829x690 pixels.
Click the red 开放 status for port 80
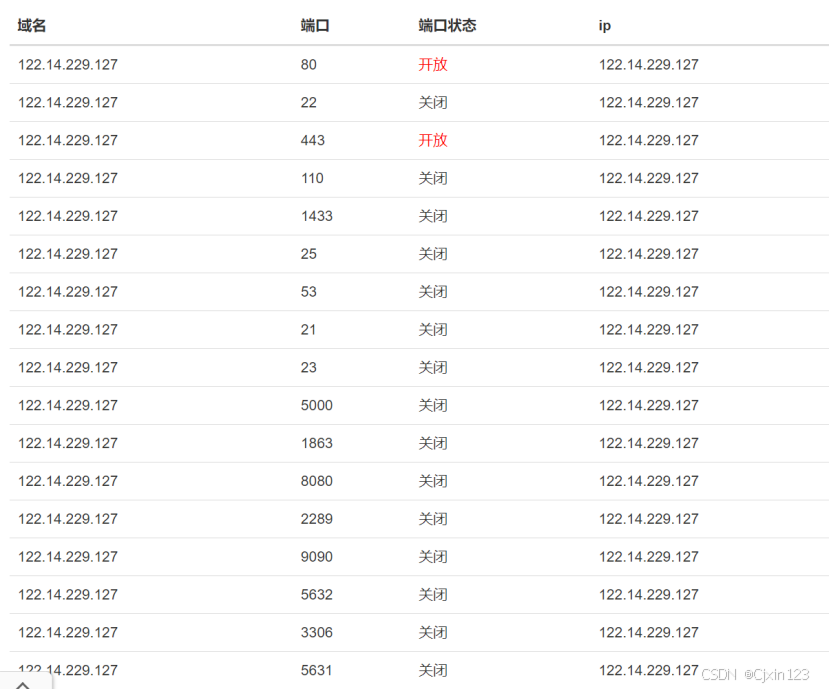[x=433, y=65]
